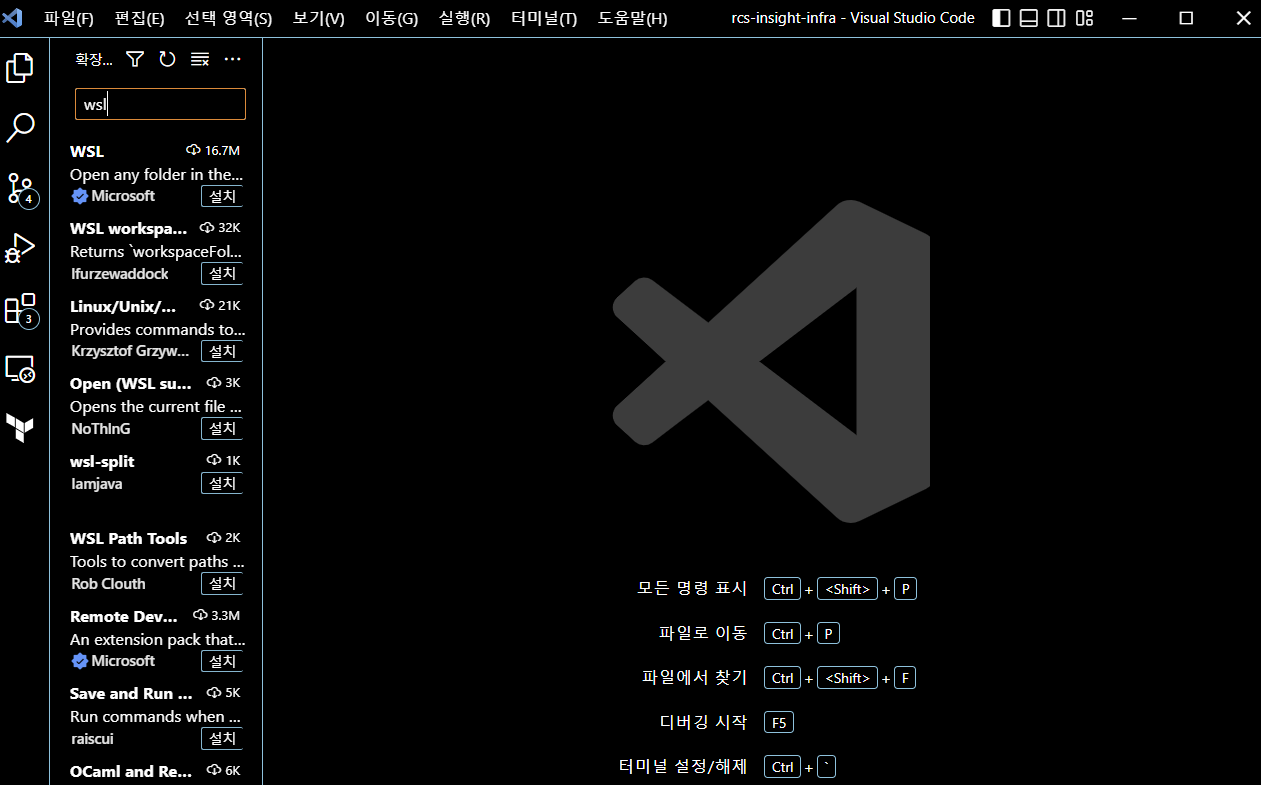Toggle bottom panel layout icon
The width and height of the screenshot is (1261, 785).
pyautogui.click(x=1029, y=18)
